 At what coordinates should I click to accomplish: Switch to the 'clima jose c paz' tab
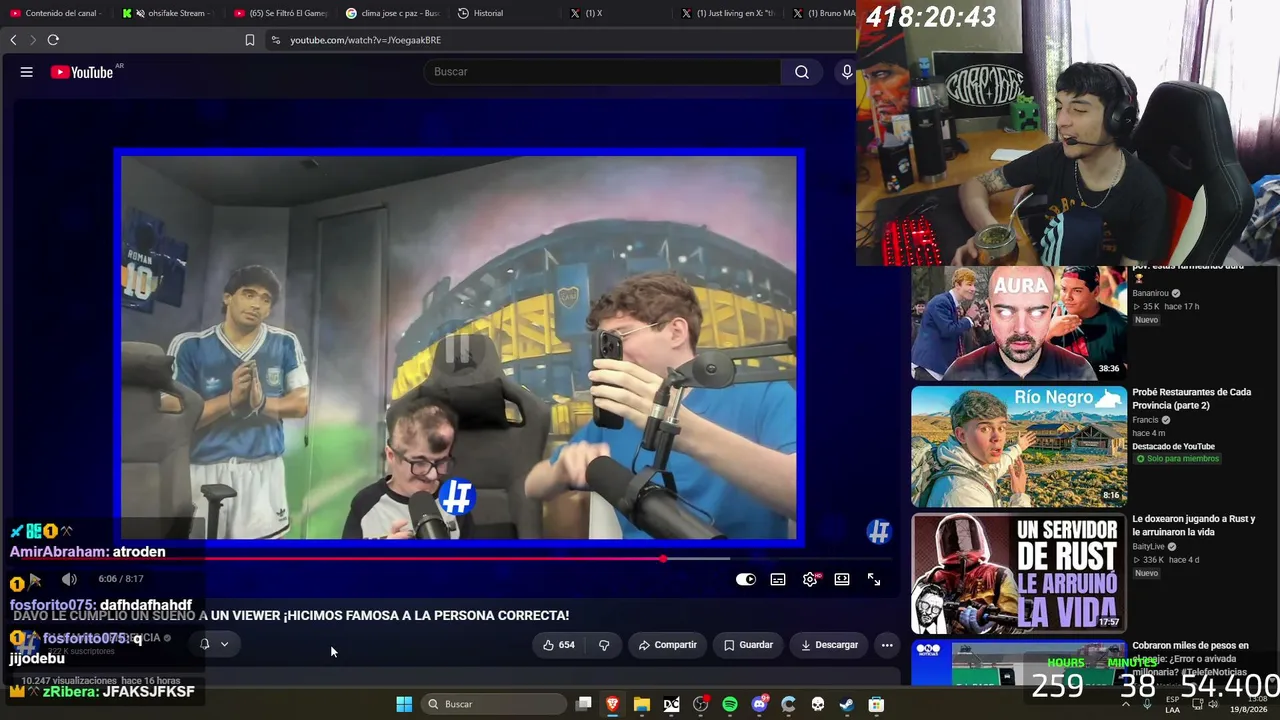click(392, 13)
